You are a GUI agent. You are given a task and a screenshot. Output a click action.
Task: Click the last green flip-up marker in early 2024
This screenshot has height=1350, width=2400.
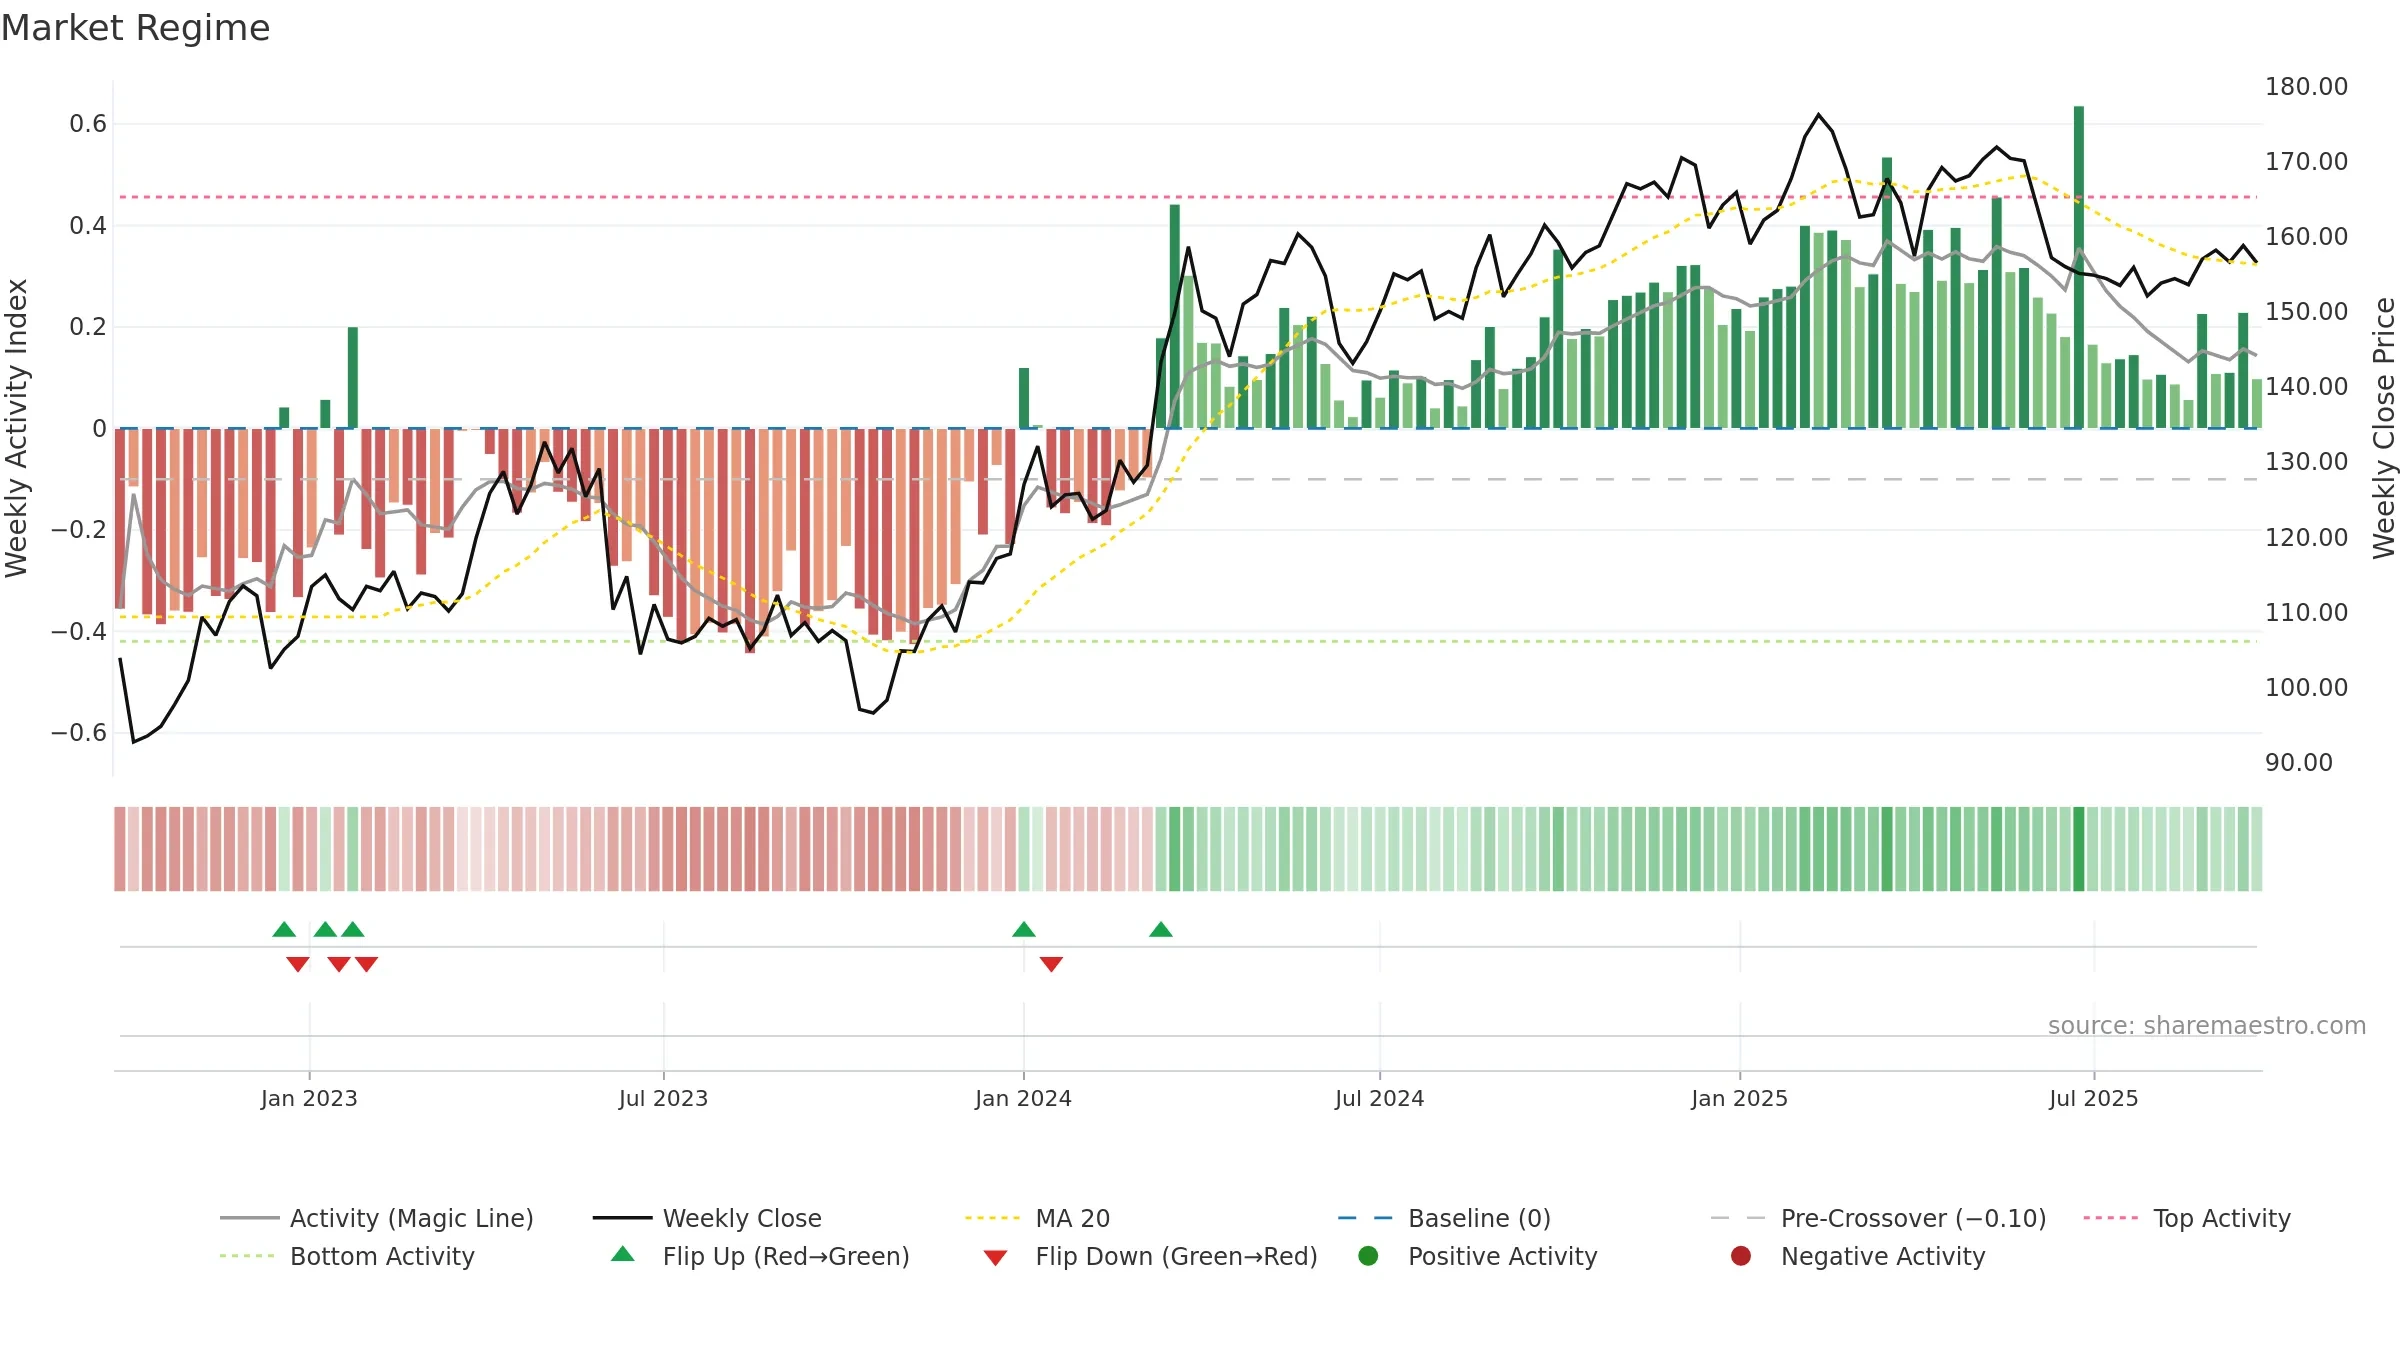point(1161,929)
